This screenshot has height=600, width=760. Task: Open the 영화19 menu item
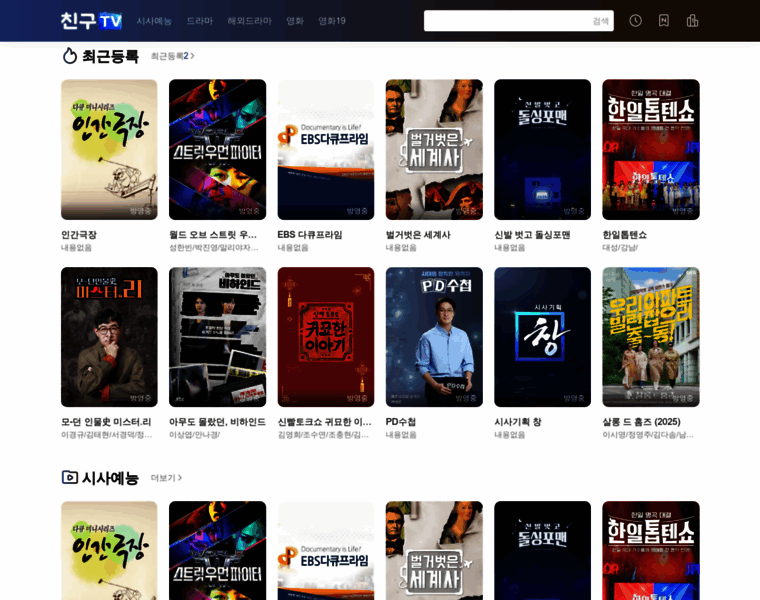click(x=332, y=21)
